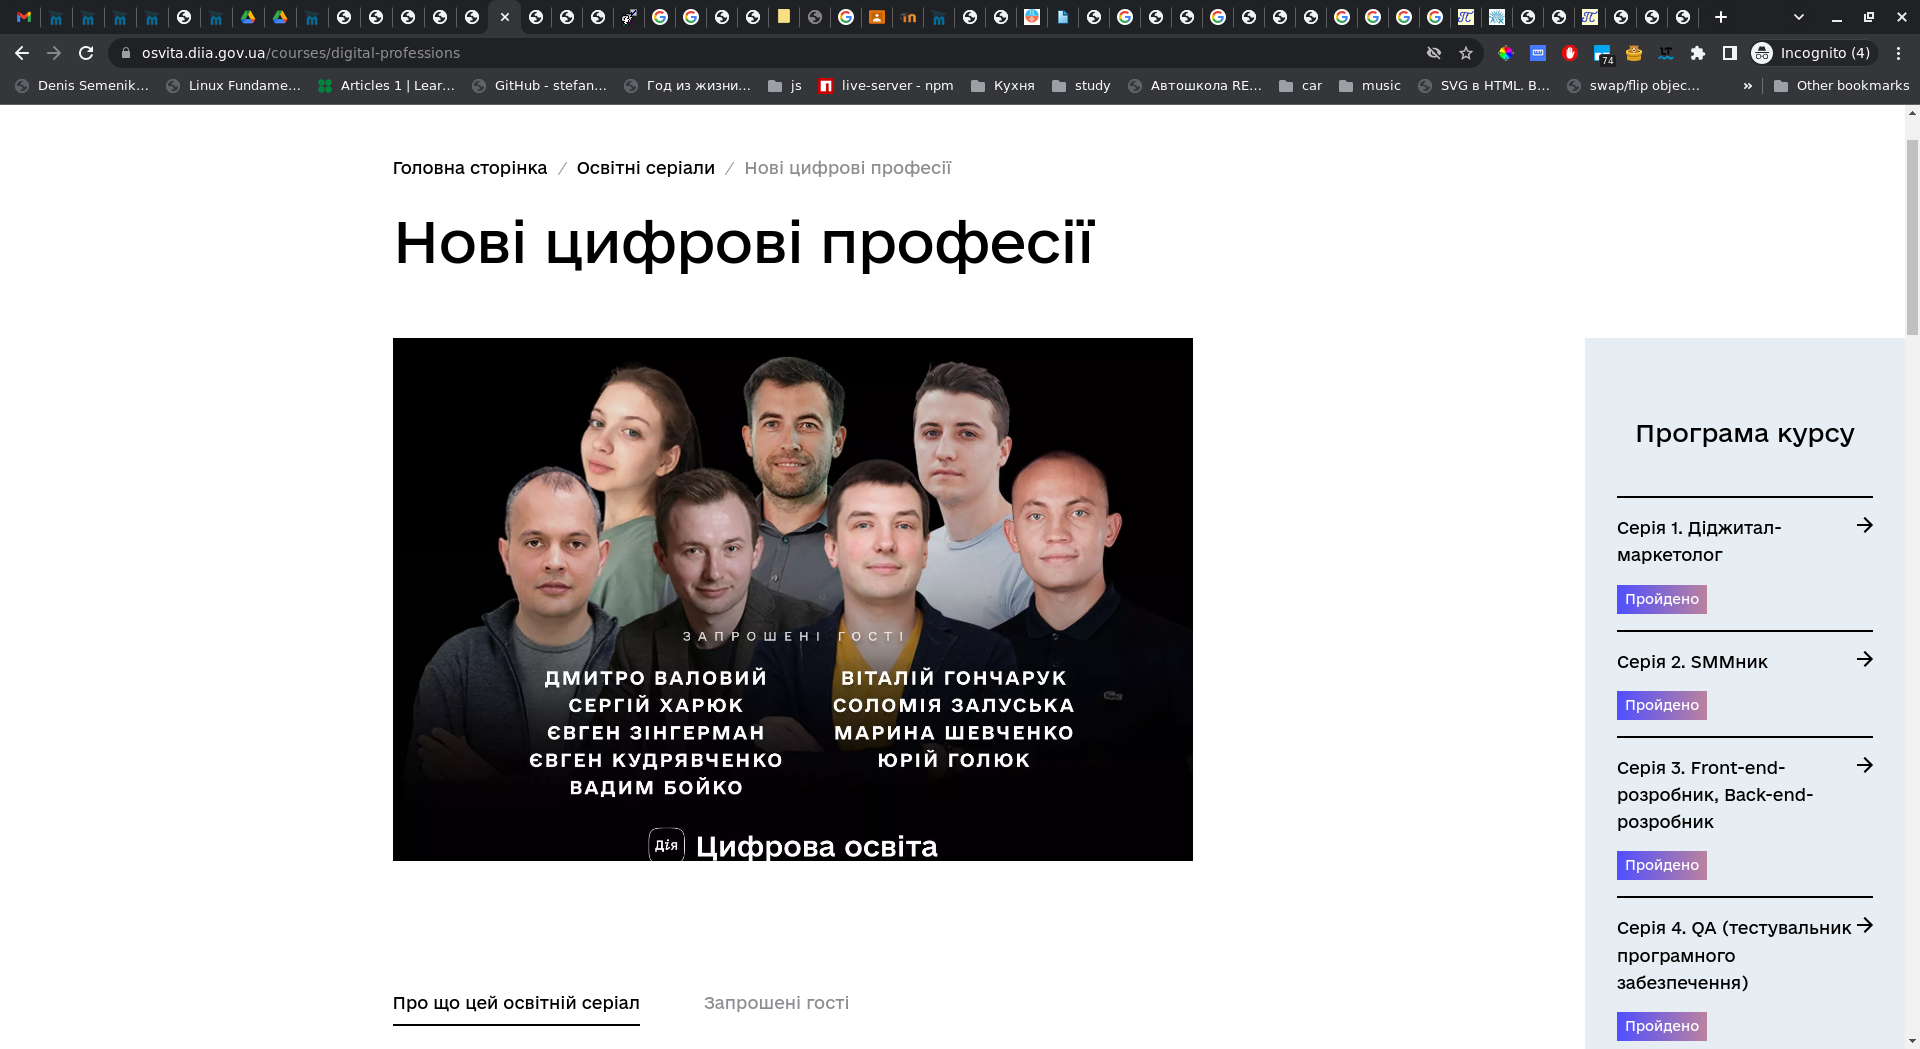Open the Extensions puzzle-piece menu

[x=1697, y=53]
